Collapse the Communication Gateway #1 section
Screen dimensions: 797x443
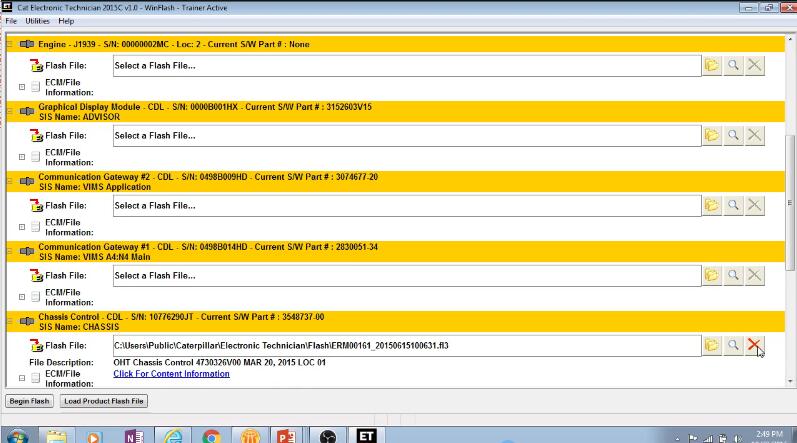[x=10, y=251]
